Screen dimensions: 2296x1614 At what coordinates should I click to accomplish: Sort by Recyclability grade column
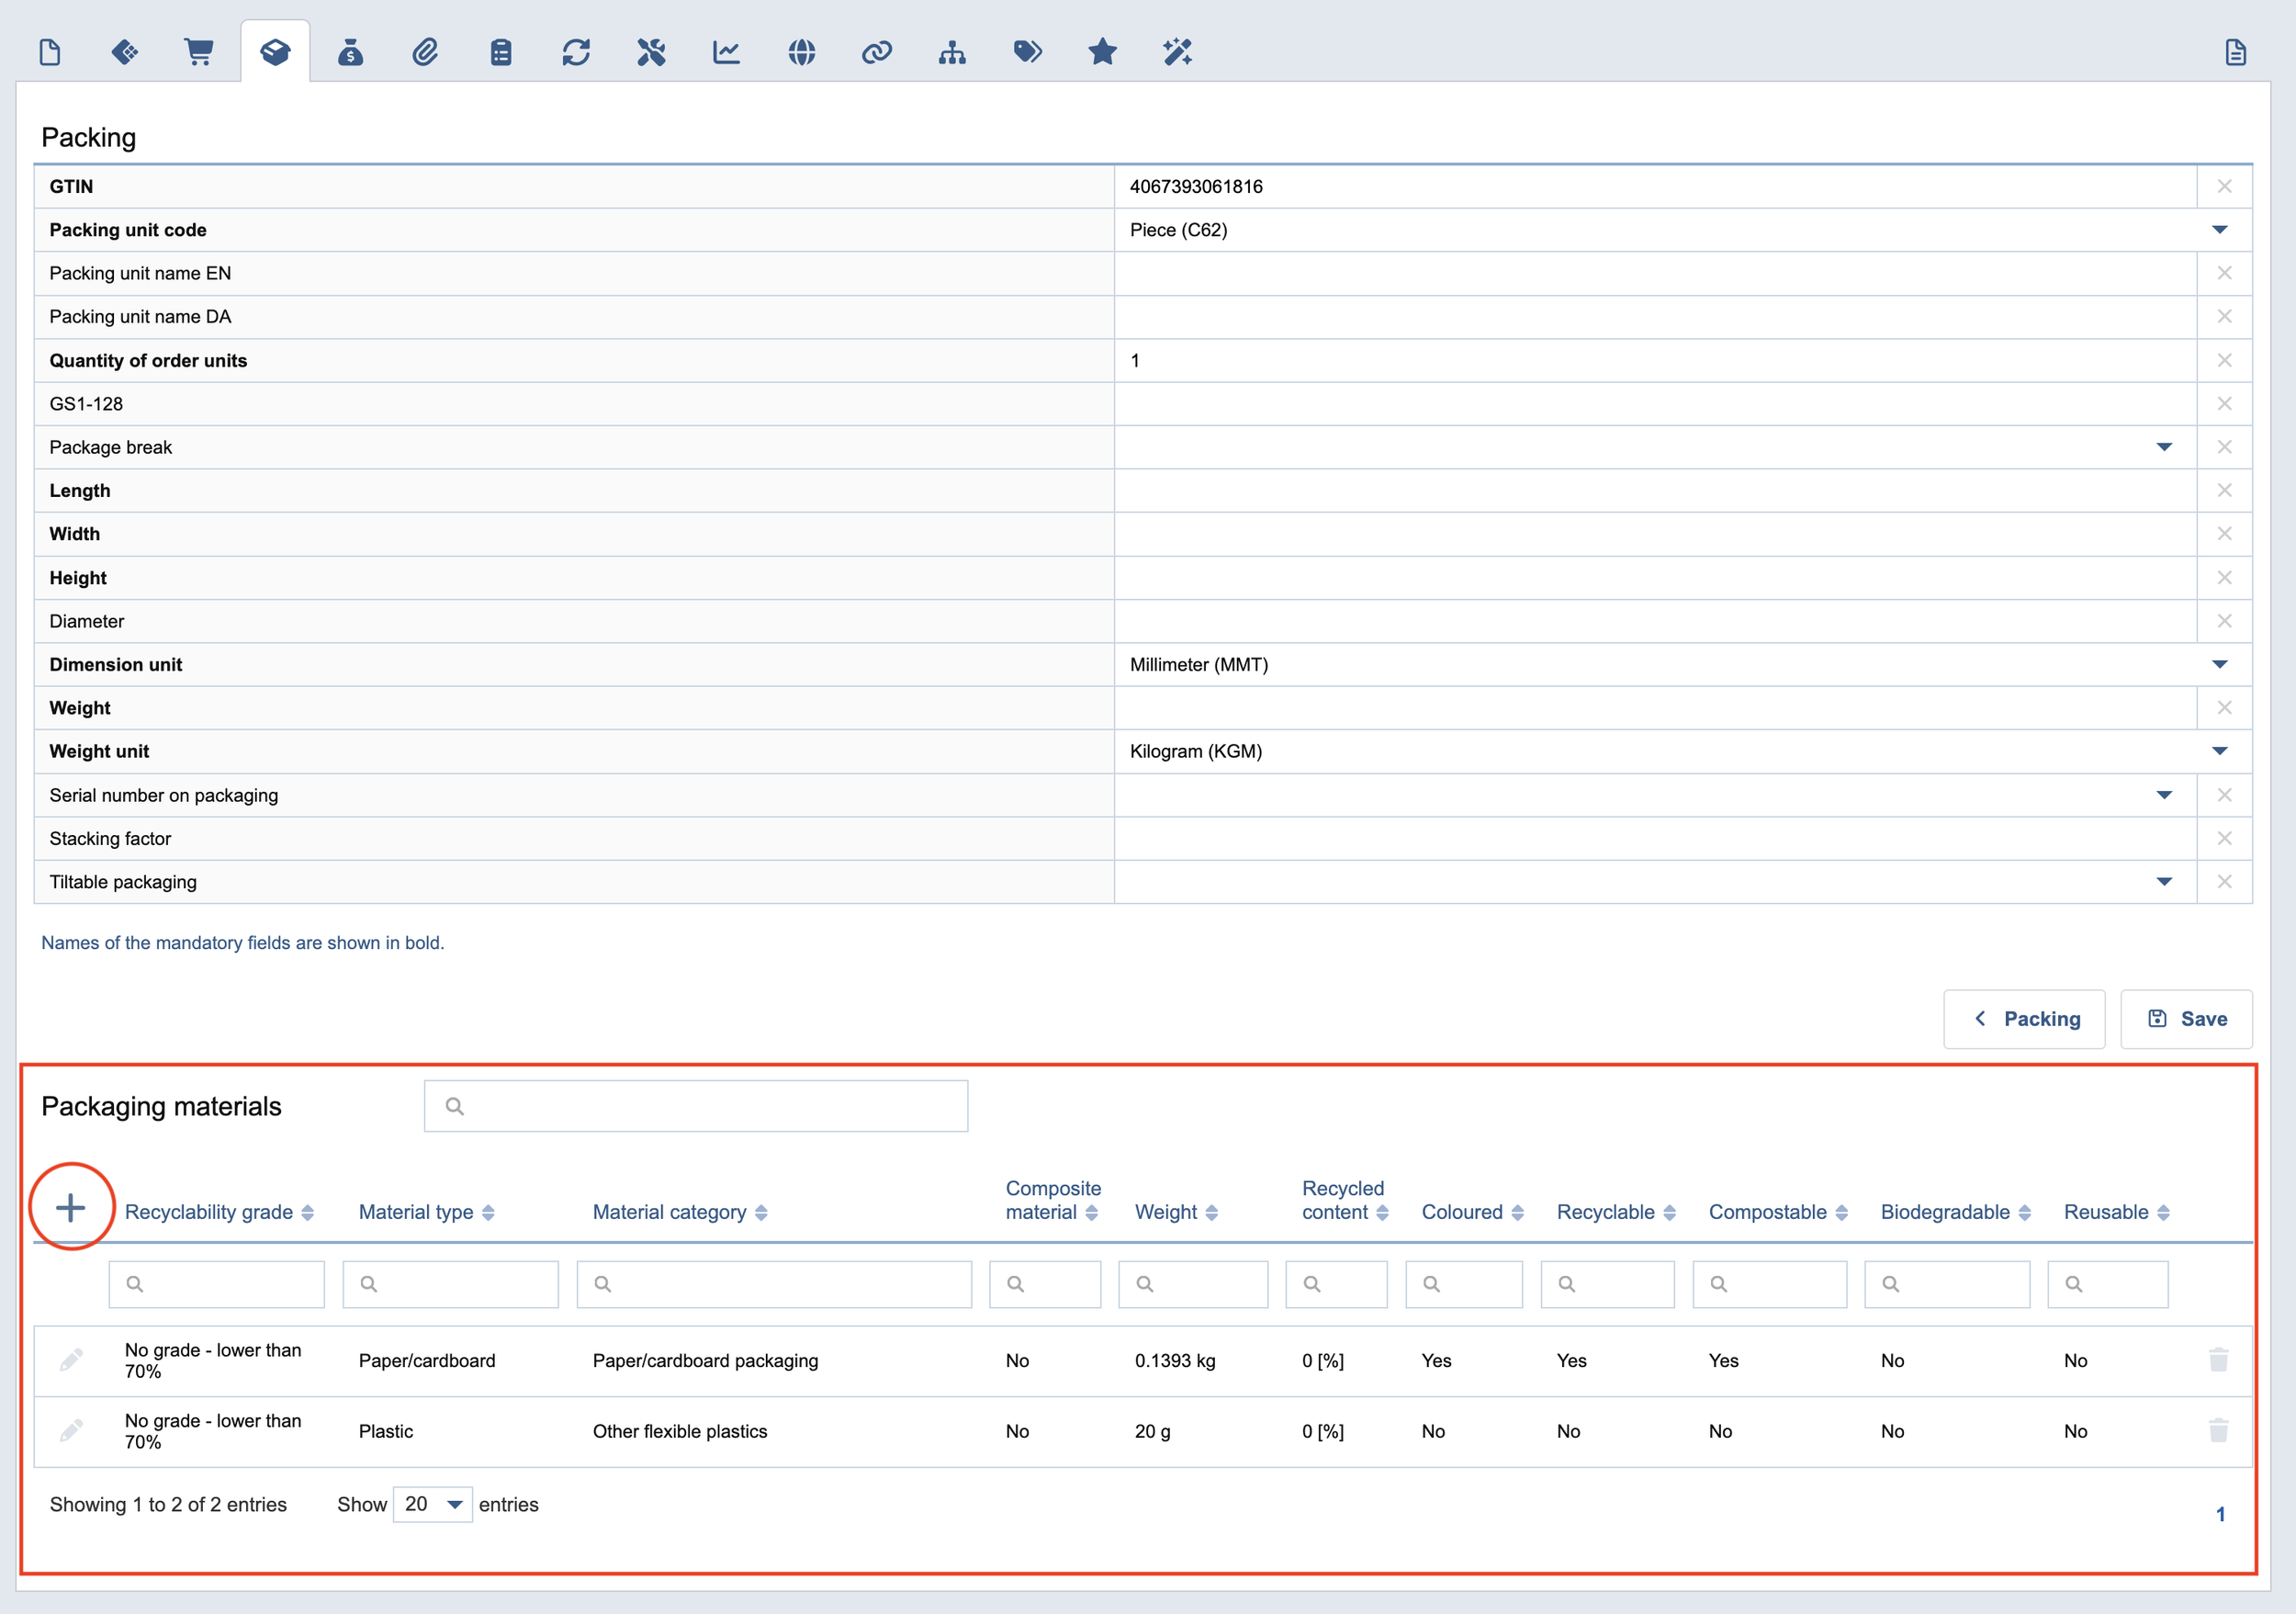[219, 1212]
